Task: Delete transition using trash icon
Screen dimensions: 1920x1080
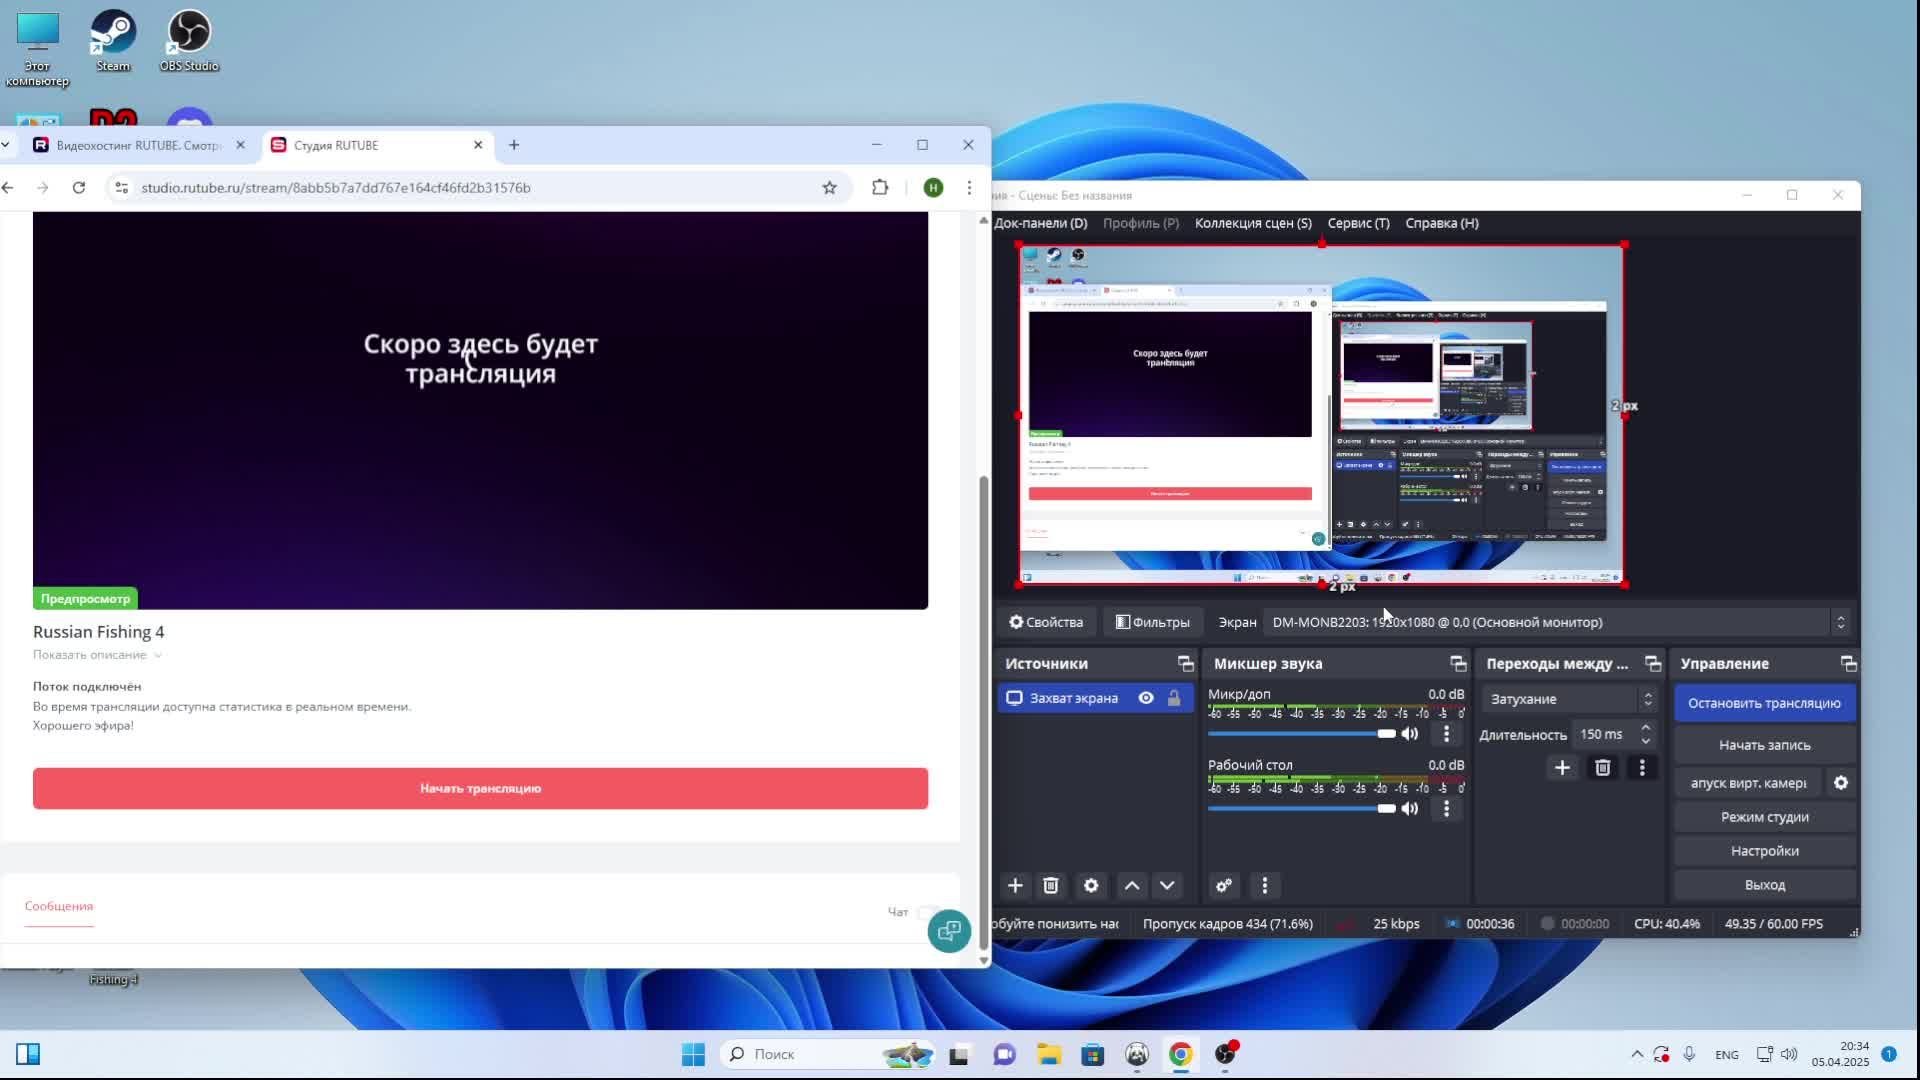Action: pyautogui.click(x=1603, y=767)
